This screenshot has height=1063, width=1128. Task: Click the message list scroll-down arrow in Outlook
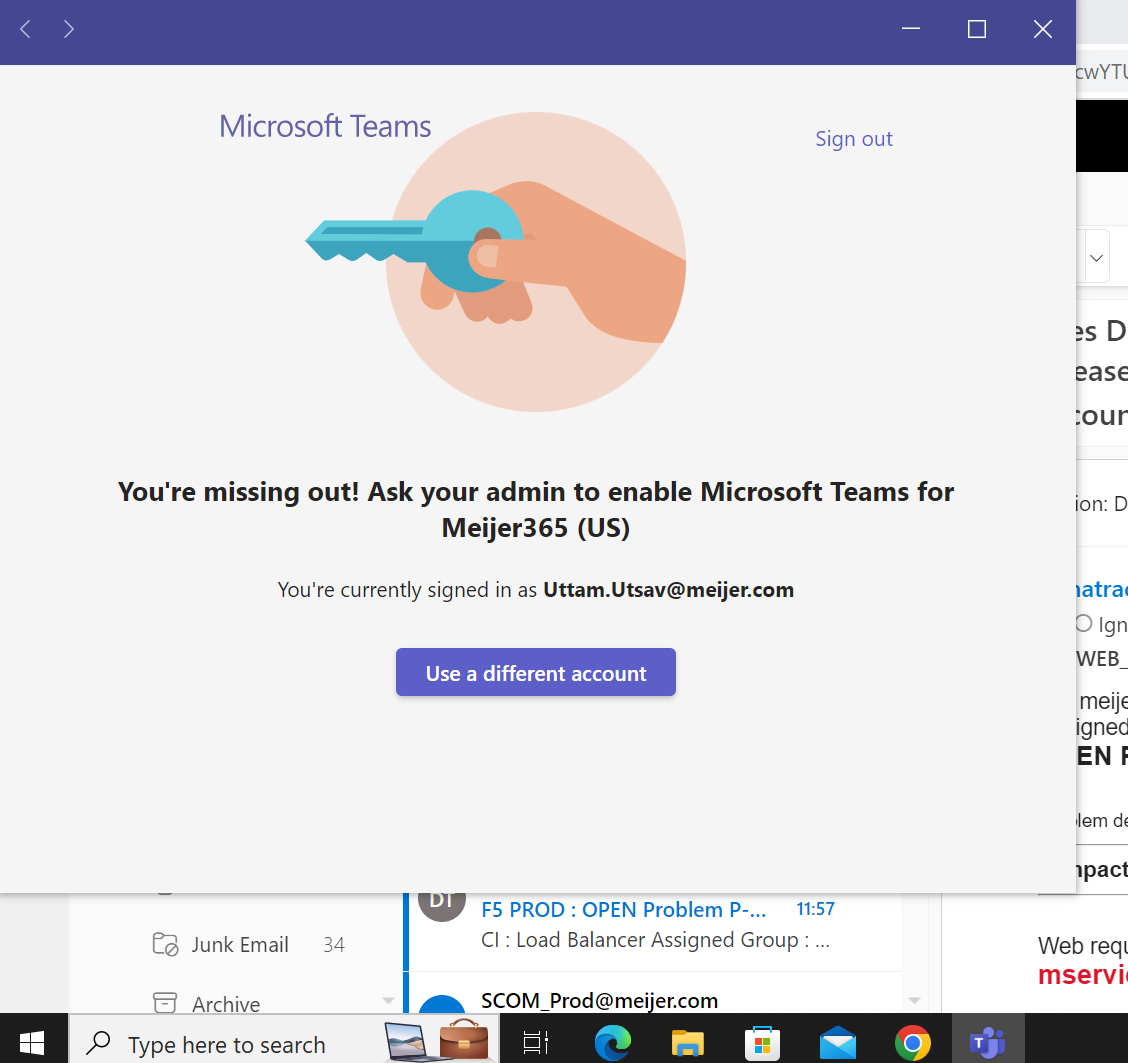click(915, 1000)
